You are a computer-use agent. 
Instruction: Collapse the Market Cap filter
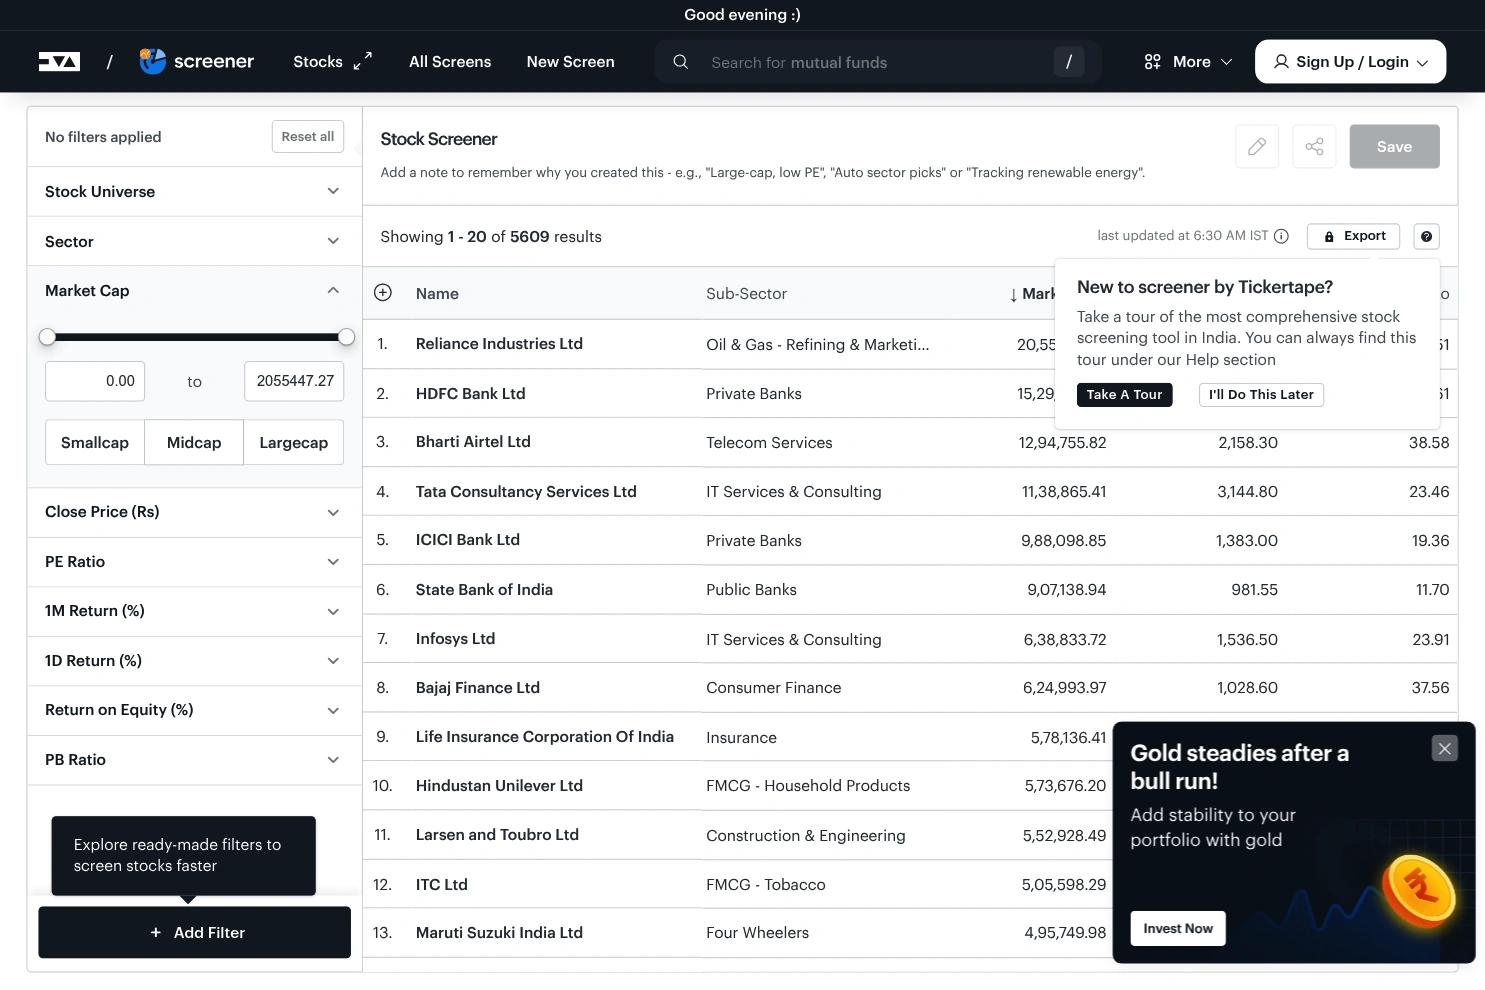pos(194,291)
